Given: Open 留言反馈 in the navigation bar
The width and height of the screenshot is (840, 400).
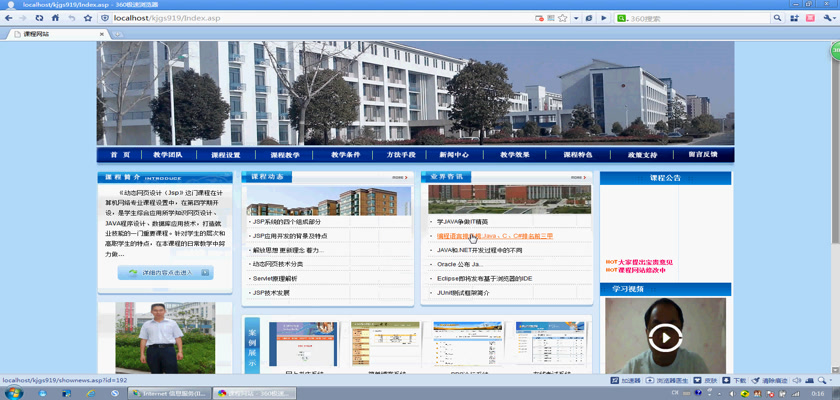Looking at the screenshot, I should coord(703,155).
